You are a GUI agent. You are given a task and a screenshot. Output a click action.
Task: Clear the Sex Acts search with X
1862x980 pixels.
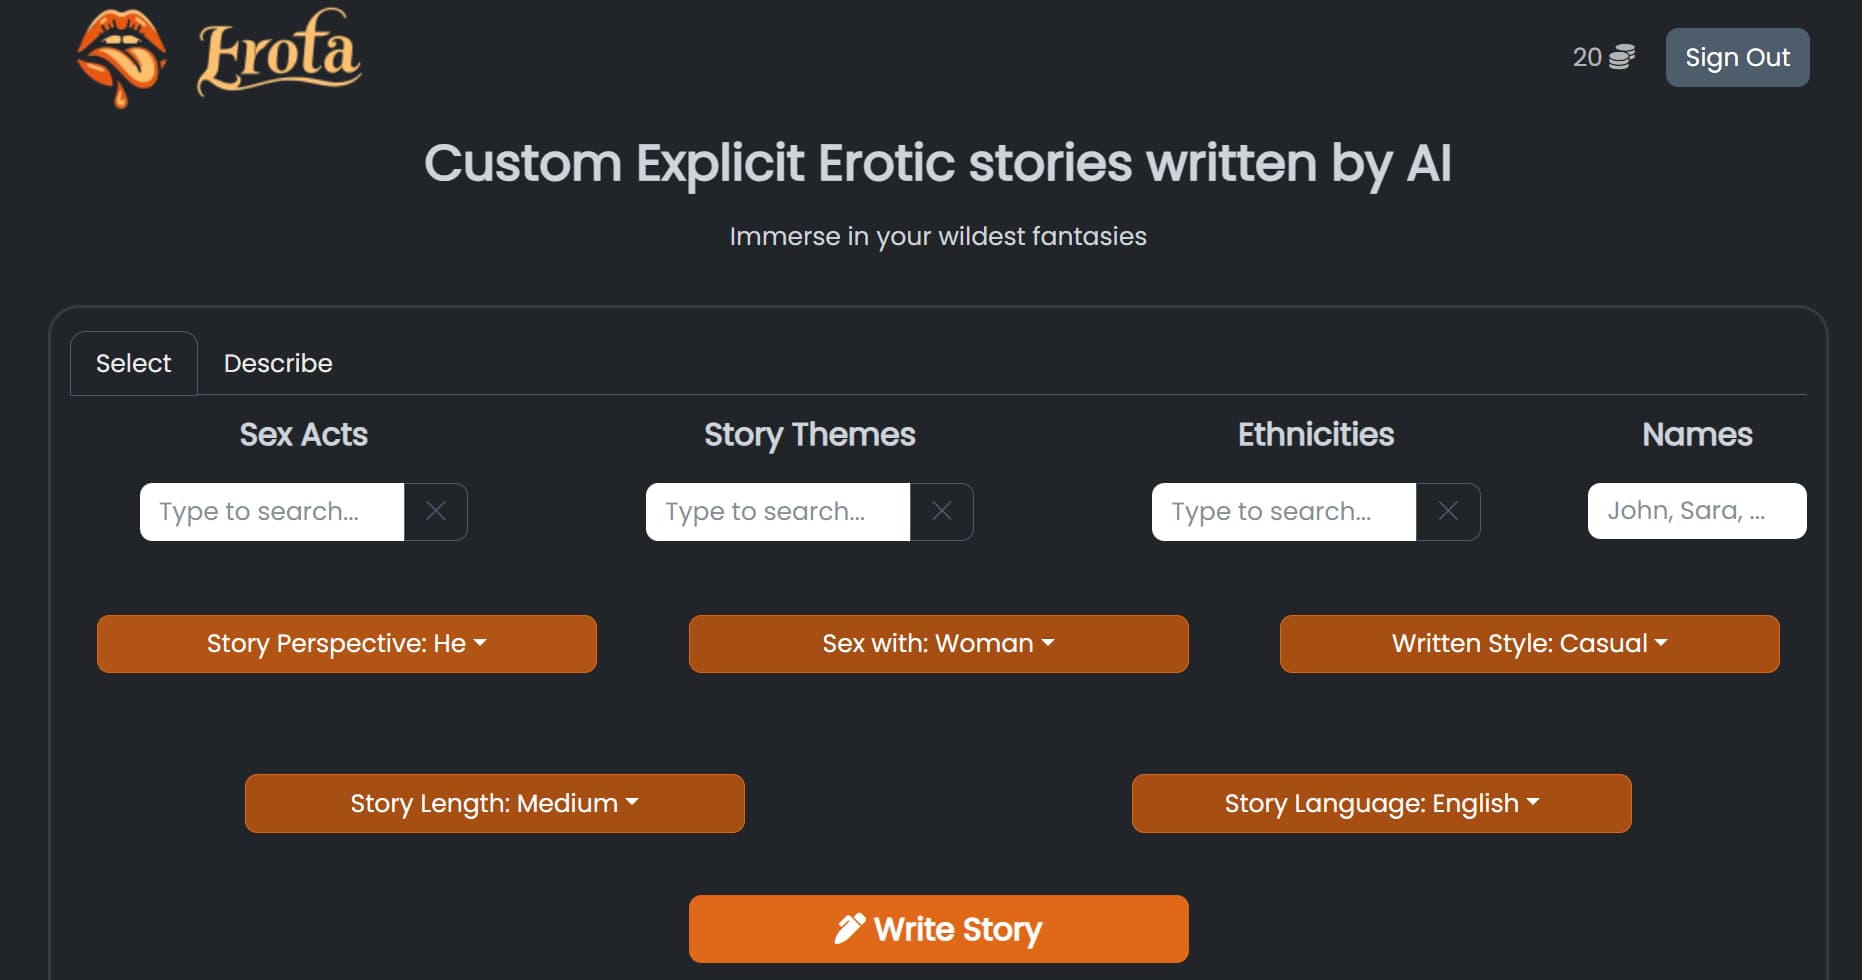point(436,511)
